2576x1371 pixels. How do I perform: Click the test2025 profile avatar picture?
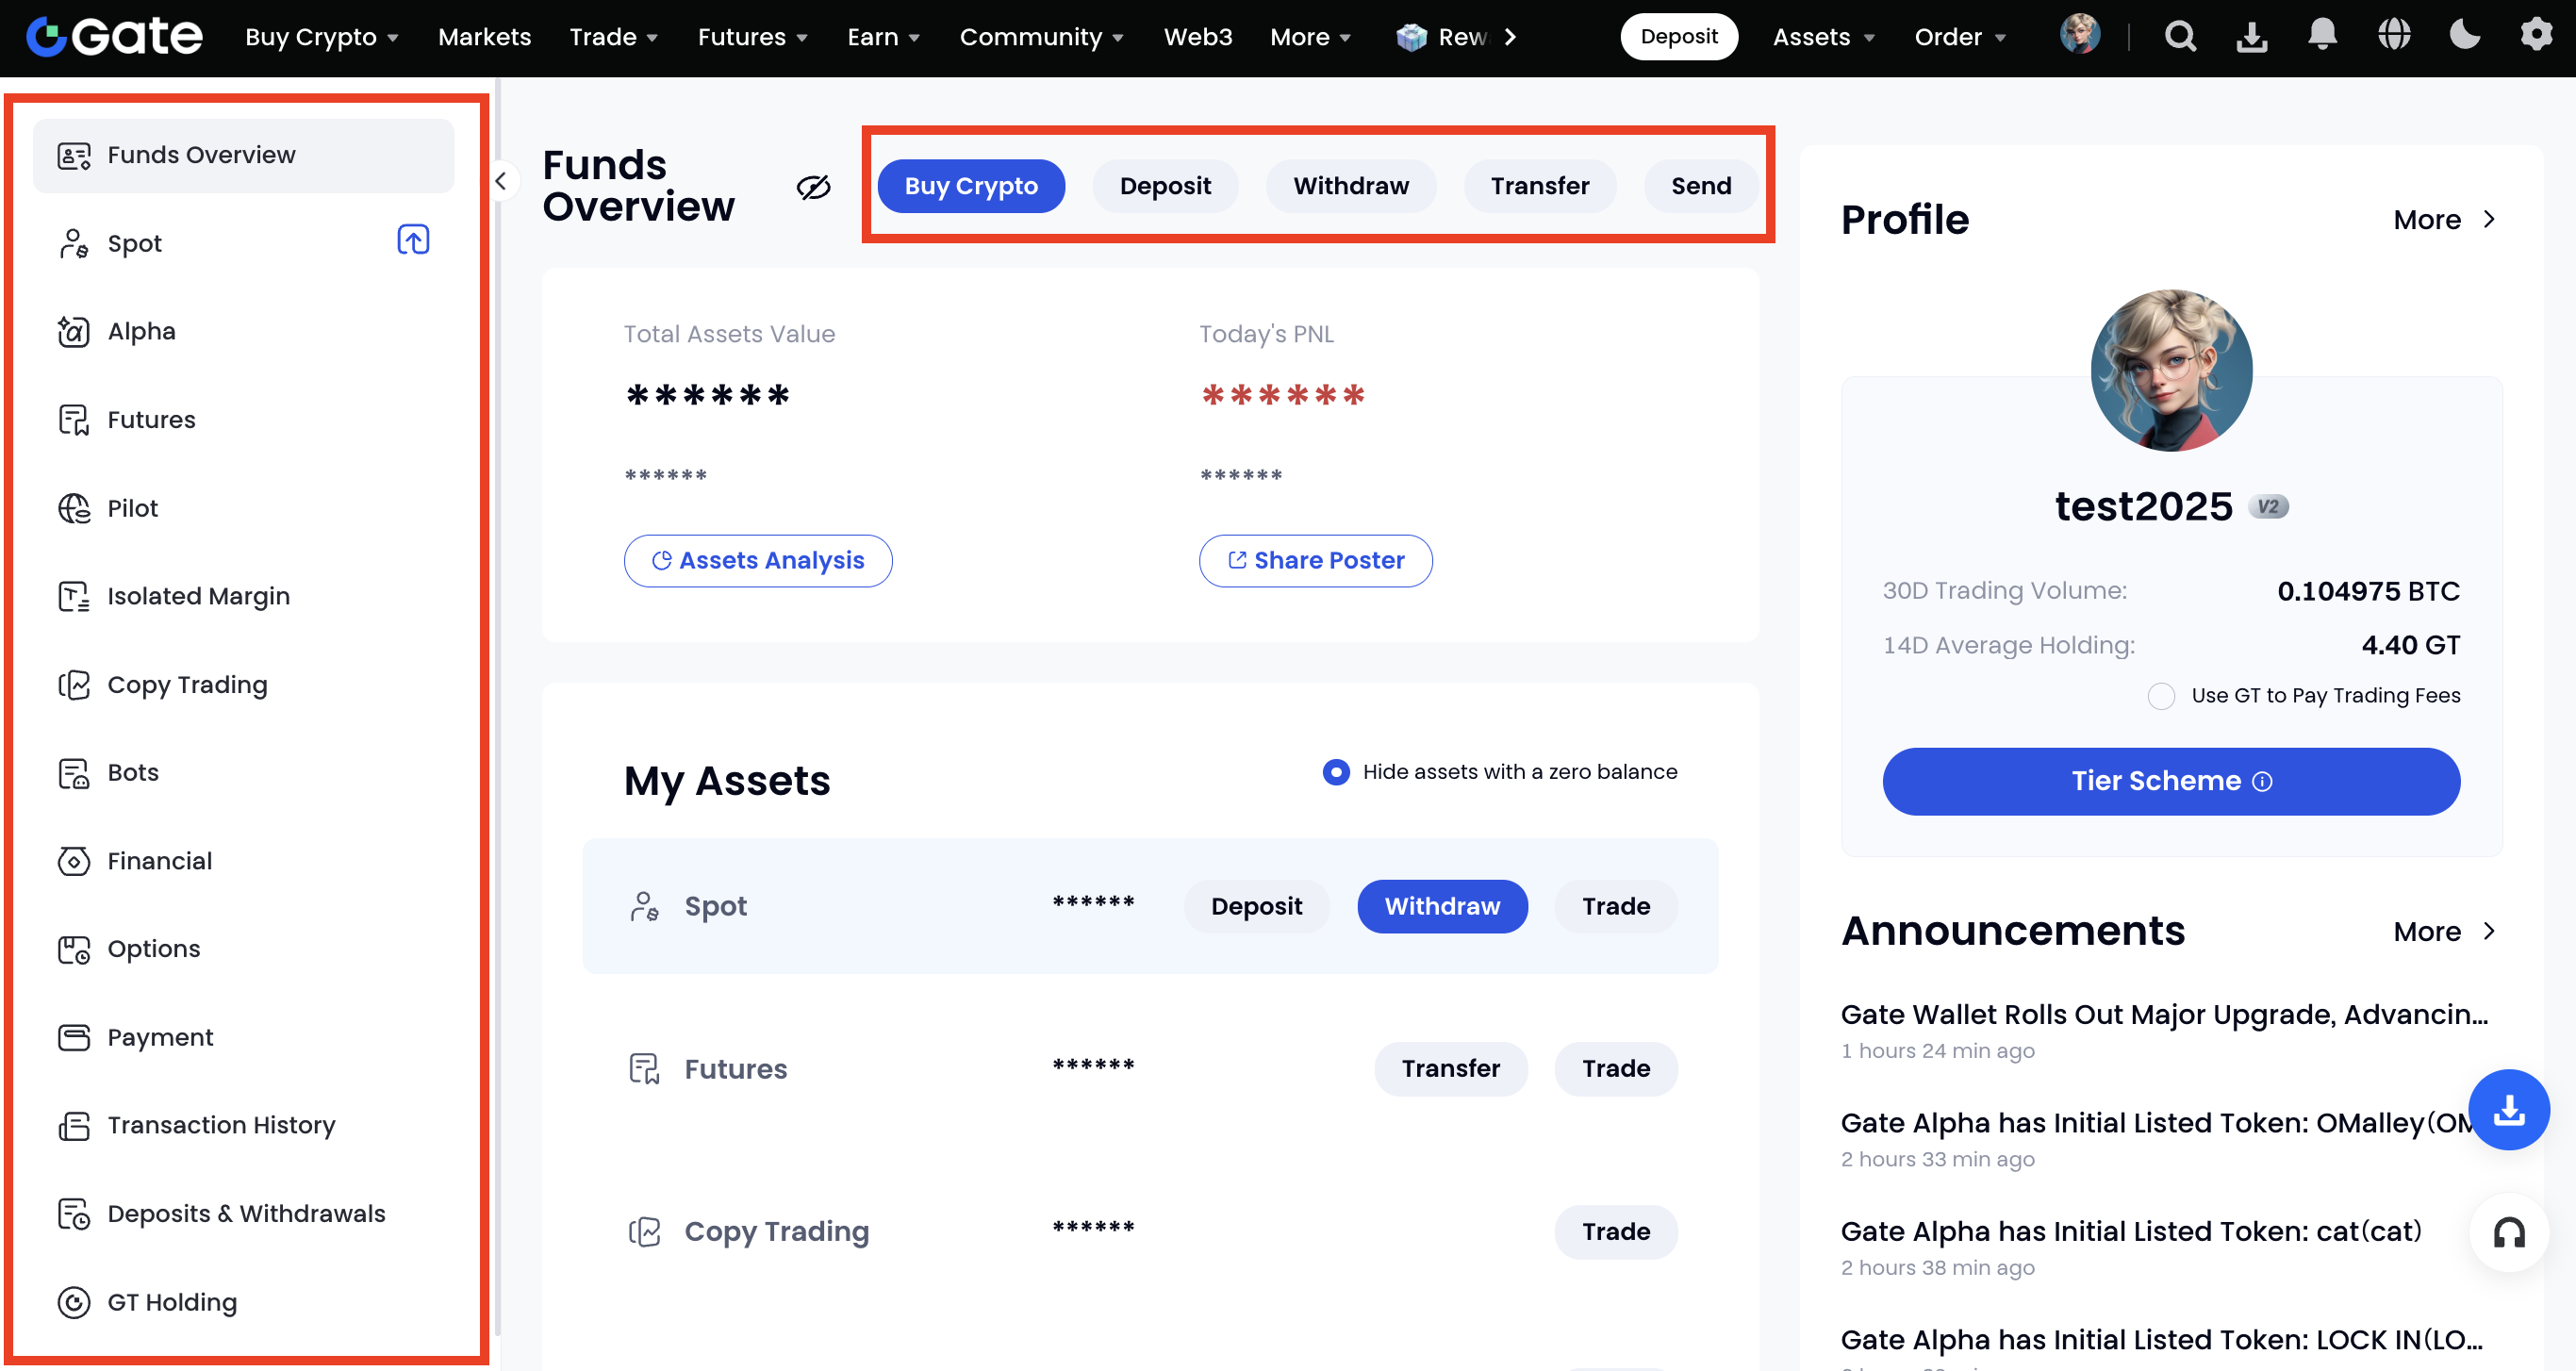coord(2171,370)
